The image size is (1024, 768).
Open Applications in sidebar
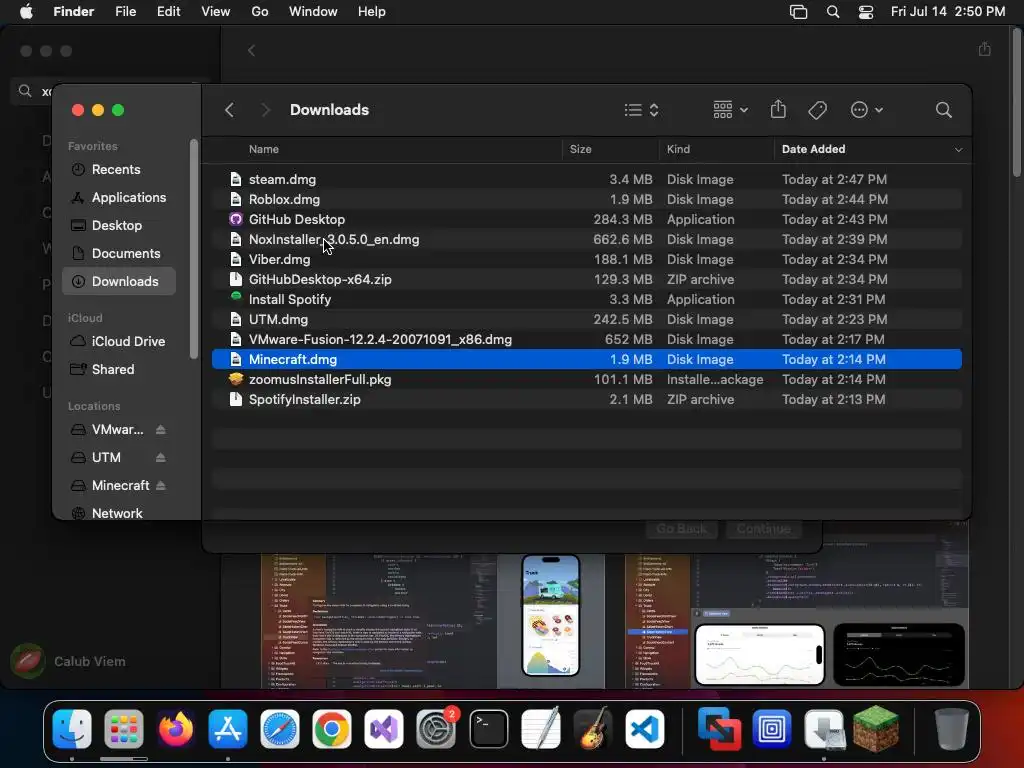(118, 197)
